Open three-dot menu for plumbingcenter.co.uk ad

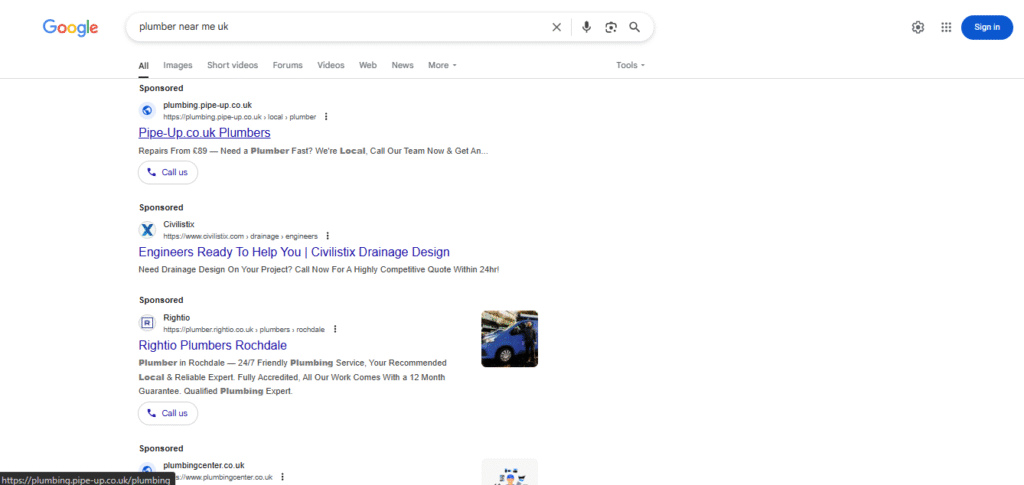click(x=283, y=477)
